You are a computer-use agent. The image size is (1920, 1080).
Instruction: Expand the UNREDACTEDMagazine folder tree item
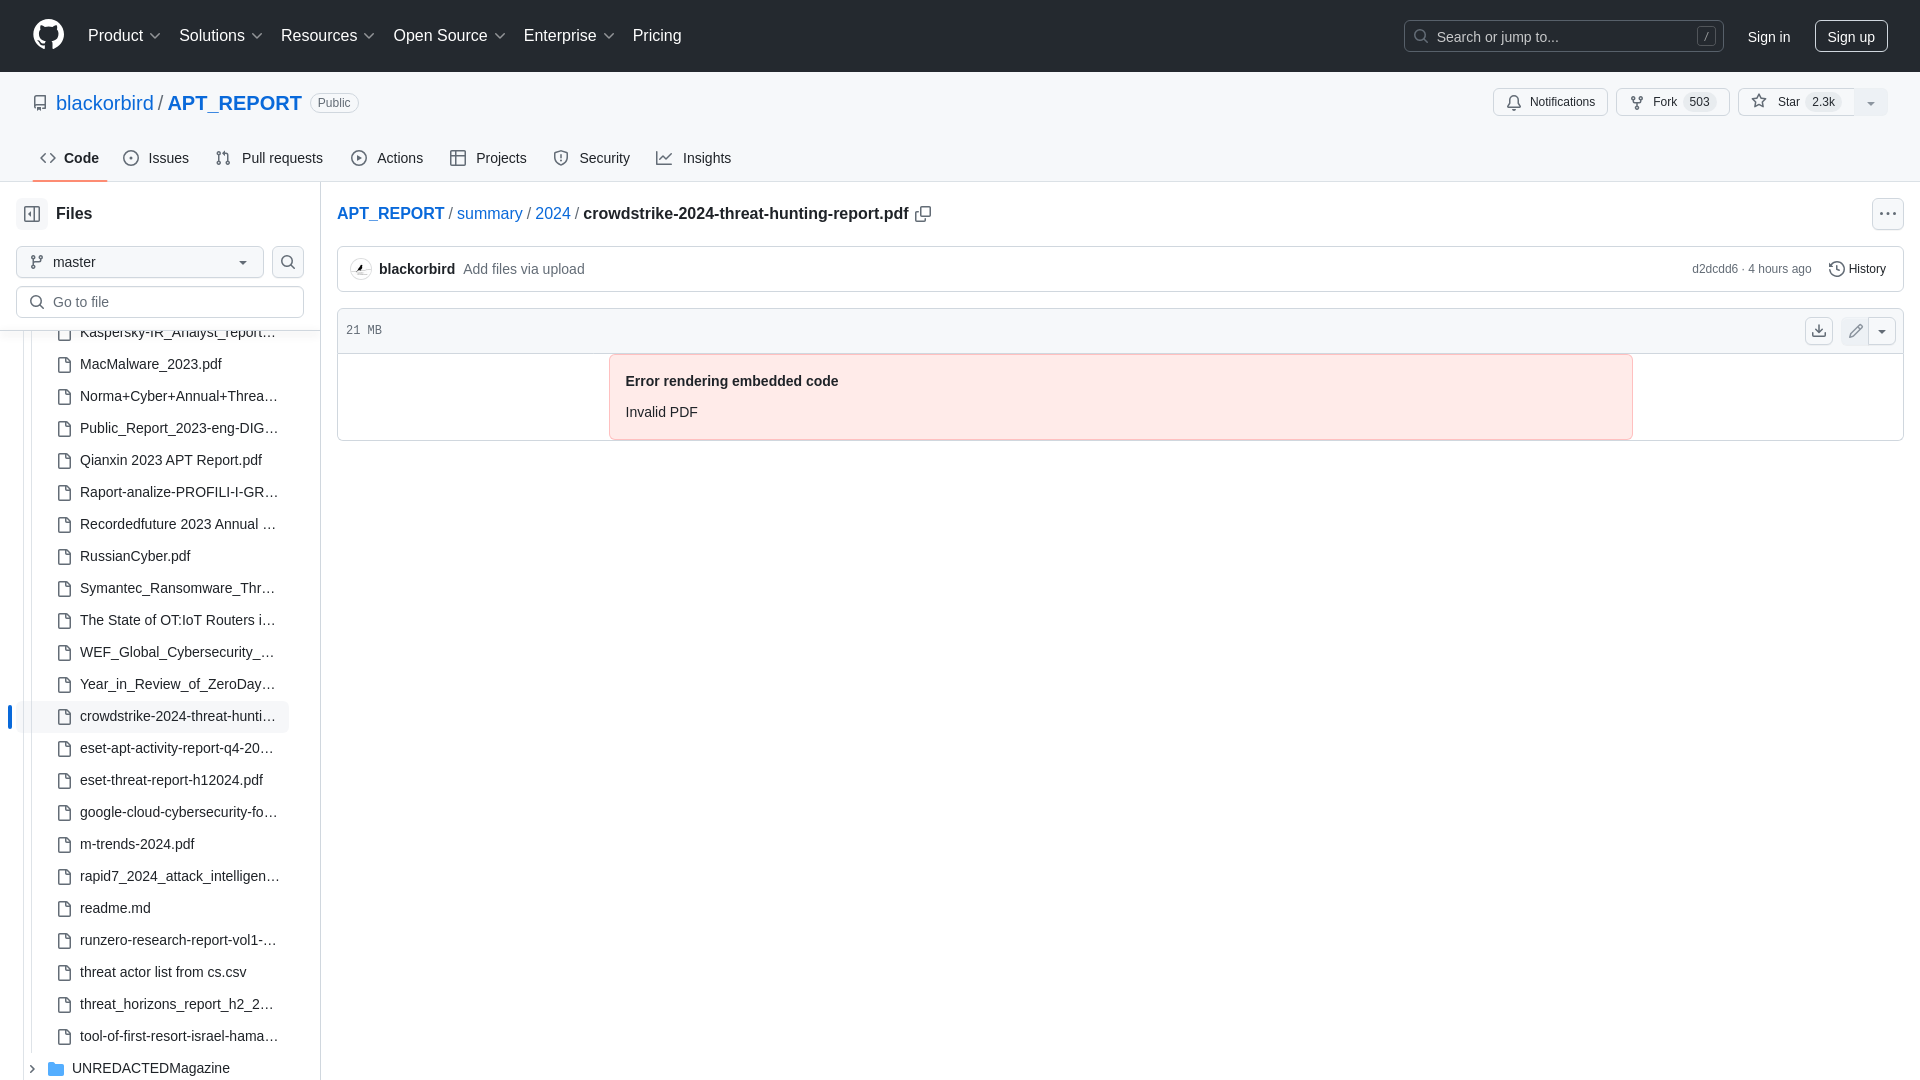coord(30,1067)
